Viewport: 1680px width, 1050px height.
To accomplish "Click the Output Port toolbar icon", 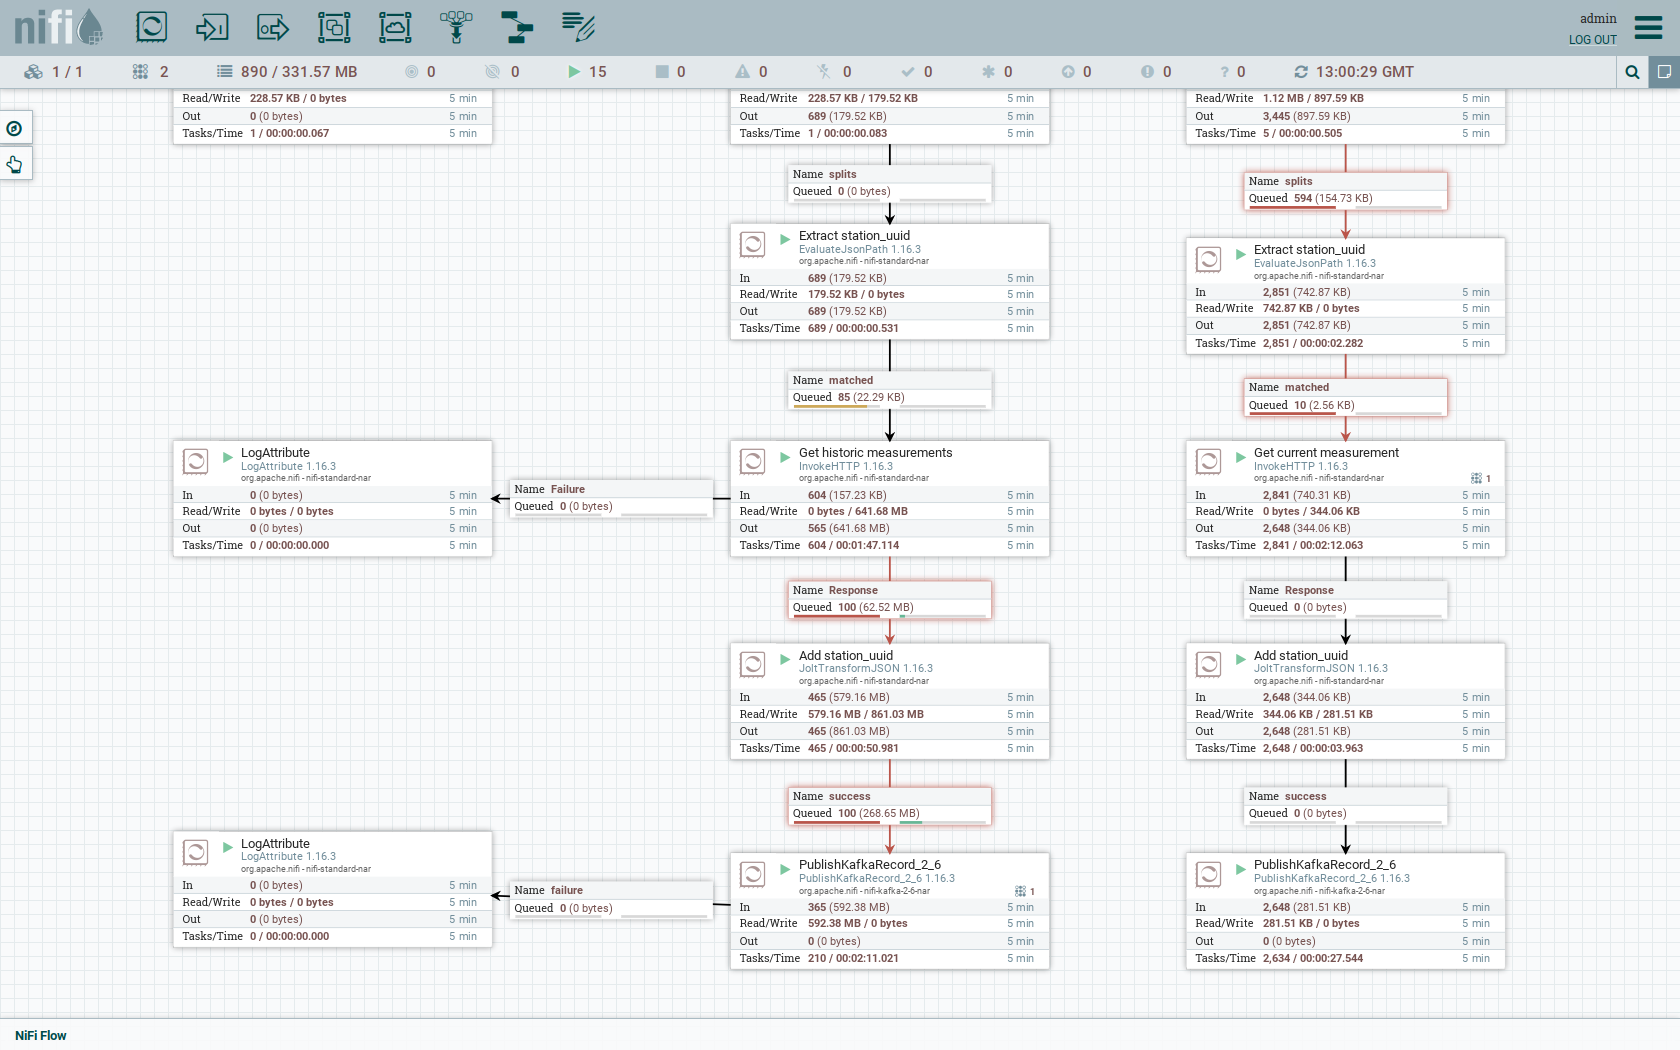I will point(273,27).
